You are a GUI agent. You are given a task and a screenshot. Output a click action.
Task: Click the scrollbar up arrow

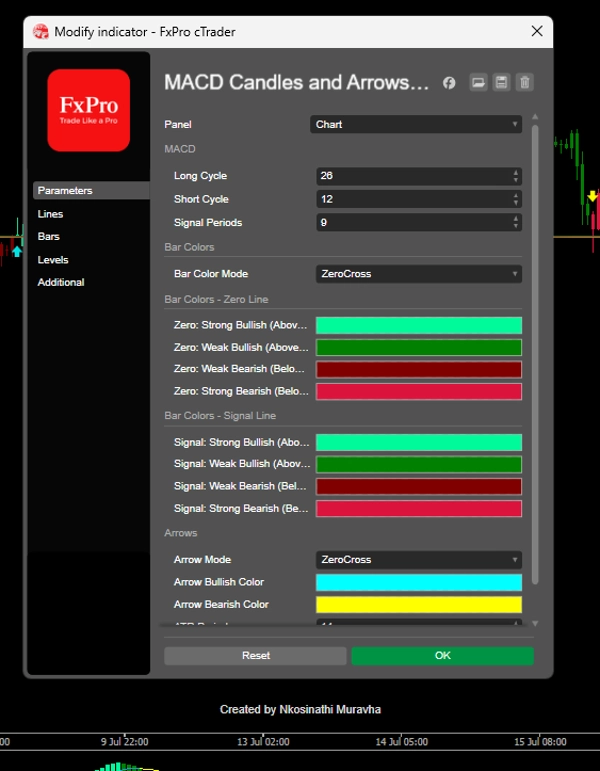tap(535, 117)
